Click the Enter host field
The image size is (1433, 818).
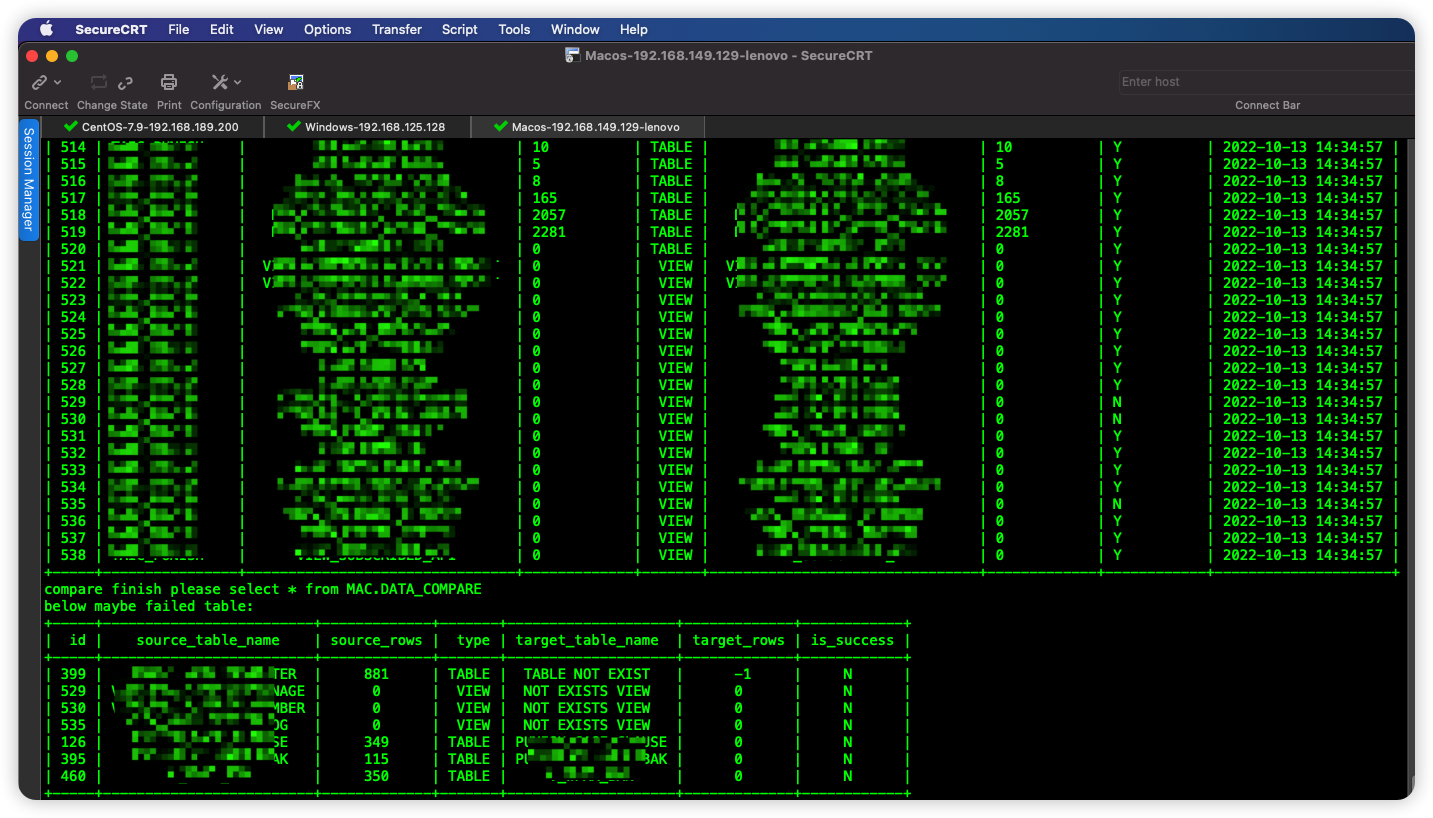(1265, 82)
